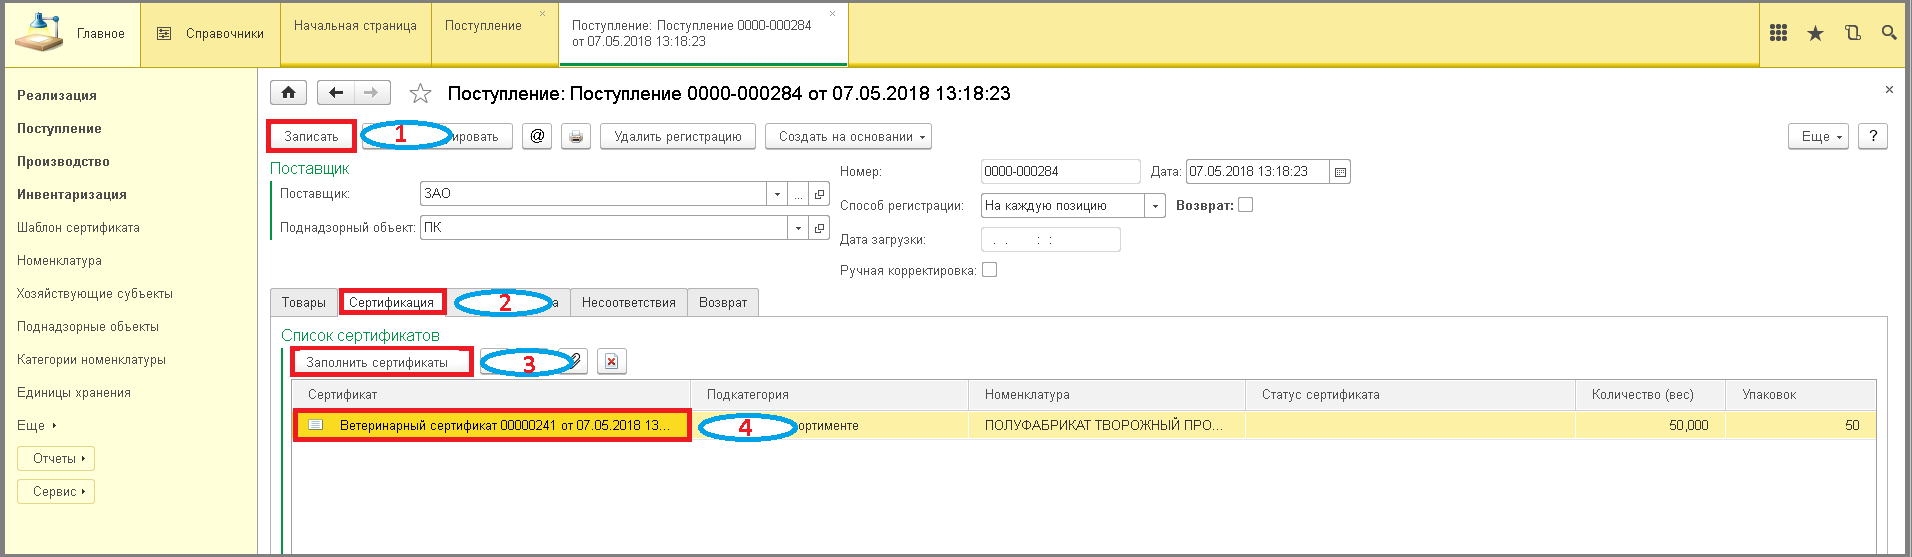1912x557 pixels.
Task: Open the Сервис dropdown button
Action: pyautogui.click(x=56, y=492)
